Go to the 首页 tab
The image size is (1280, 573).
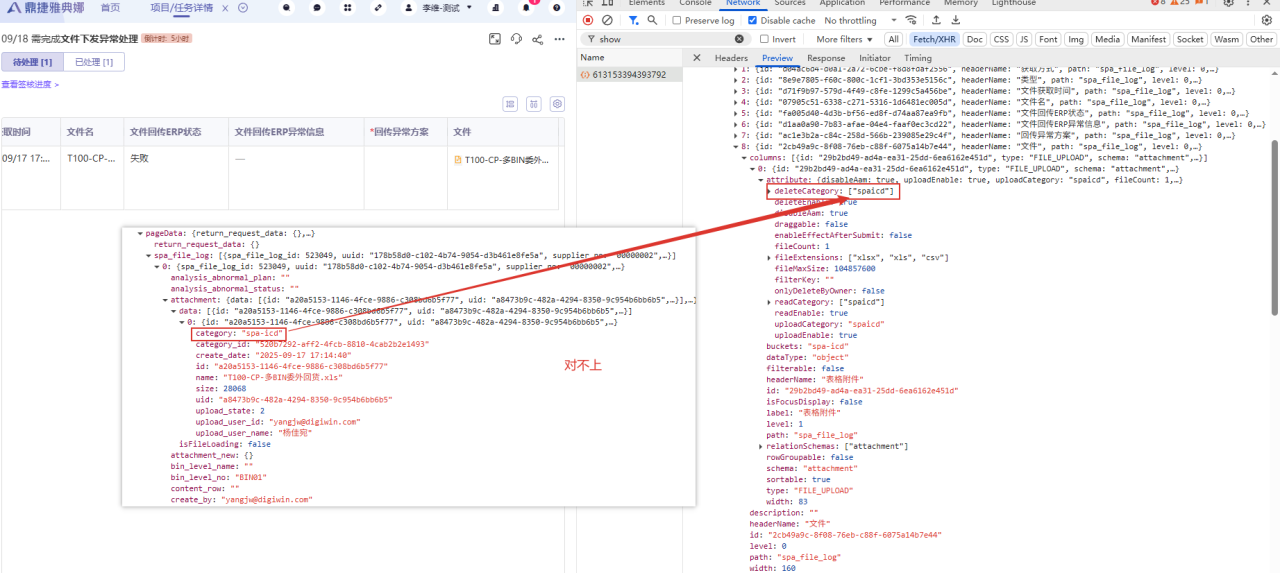(x=111, y=7)
